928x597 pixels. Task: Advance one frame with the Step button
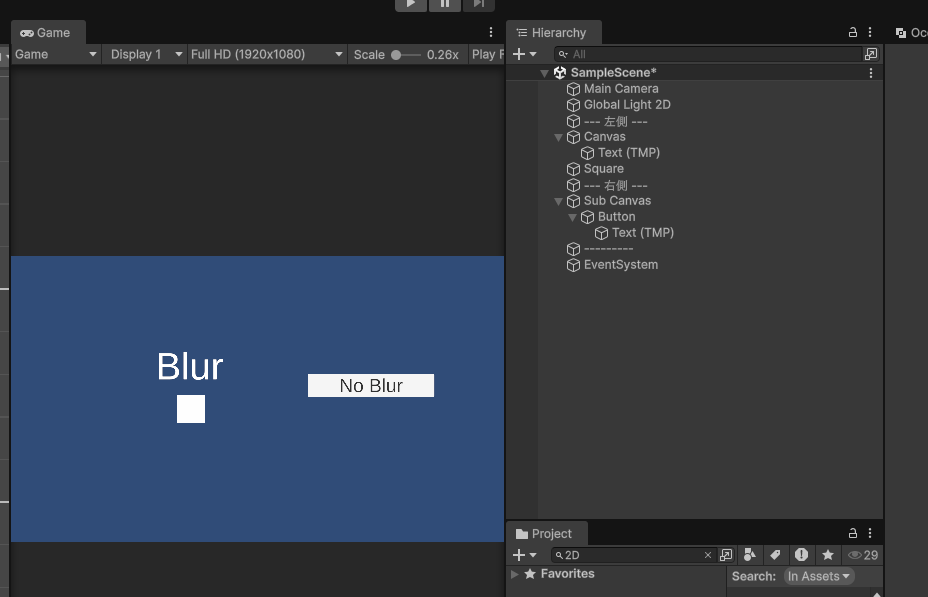478,5
